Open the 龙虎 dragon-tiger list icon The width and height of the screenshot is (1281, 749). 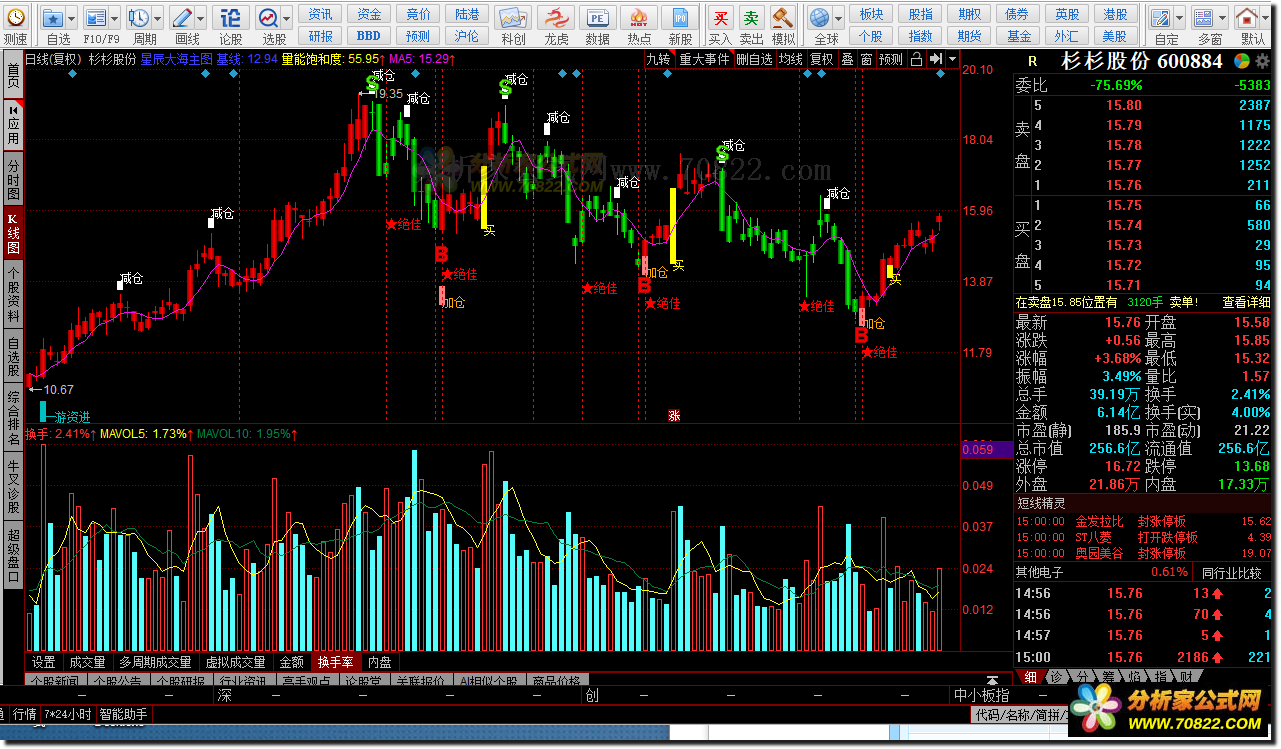556,18
